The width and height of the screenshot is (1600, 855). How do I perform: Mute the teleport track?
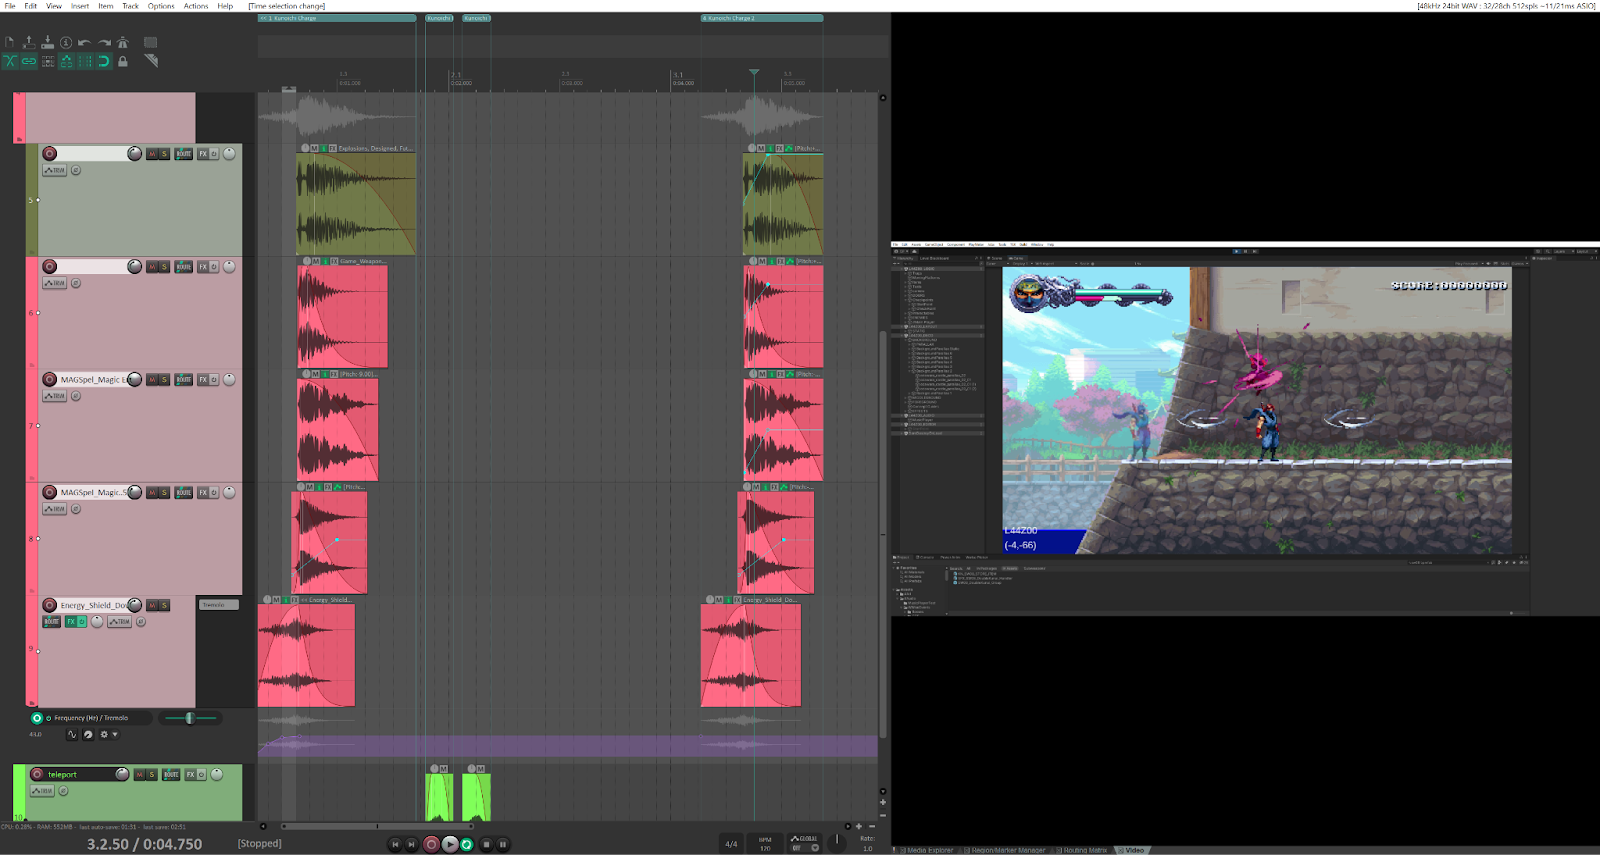[x=140, y=775]
